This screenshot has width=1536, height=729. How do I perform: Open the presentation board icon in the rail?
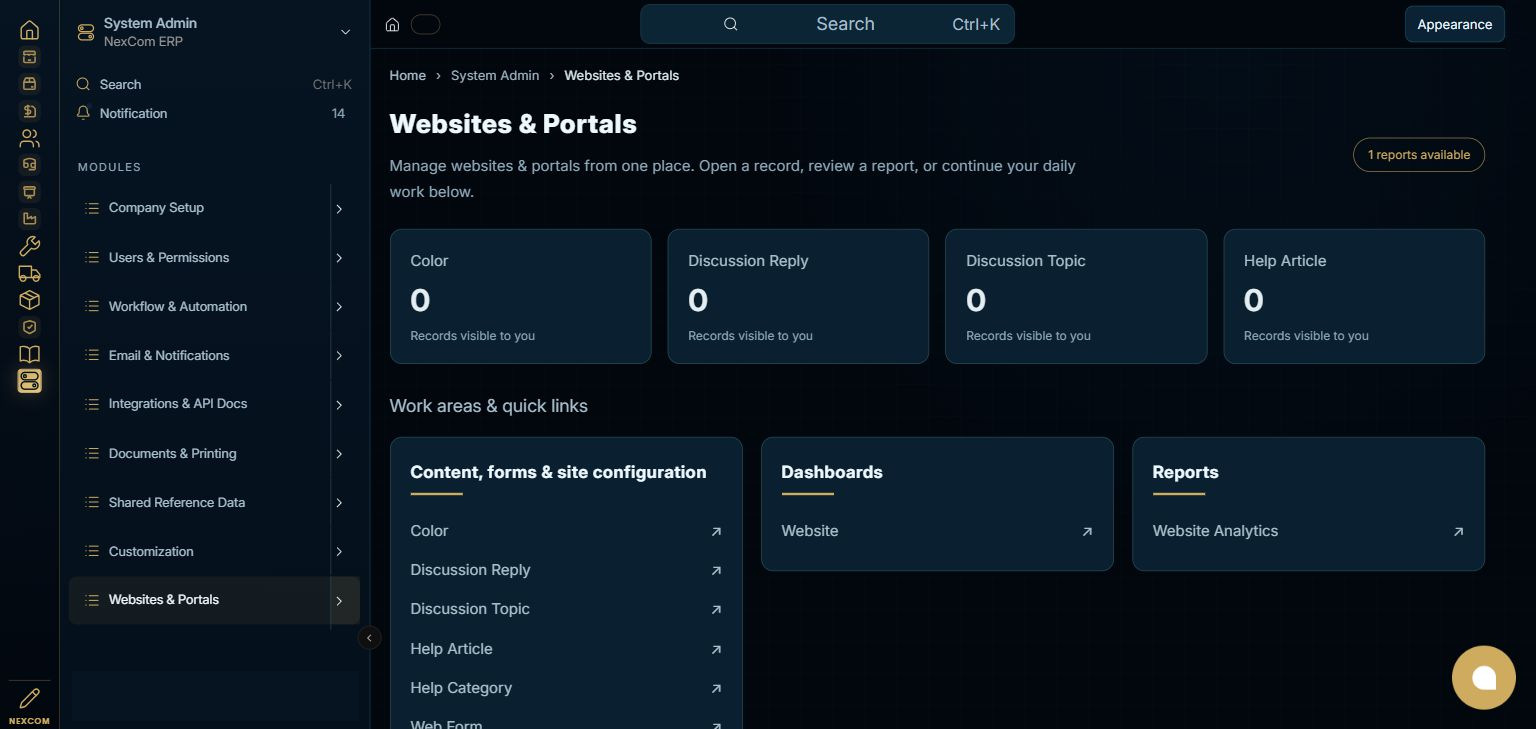point(29,192)
